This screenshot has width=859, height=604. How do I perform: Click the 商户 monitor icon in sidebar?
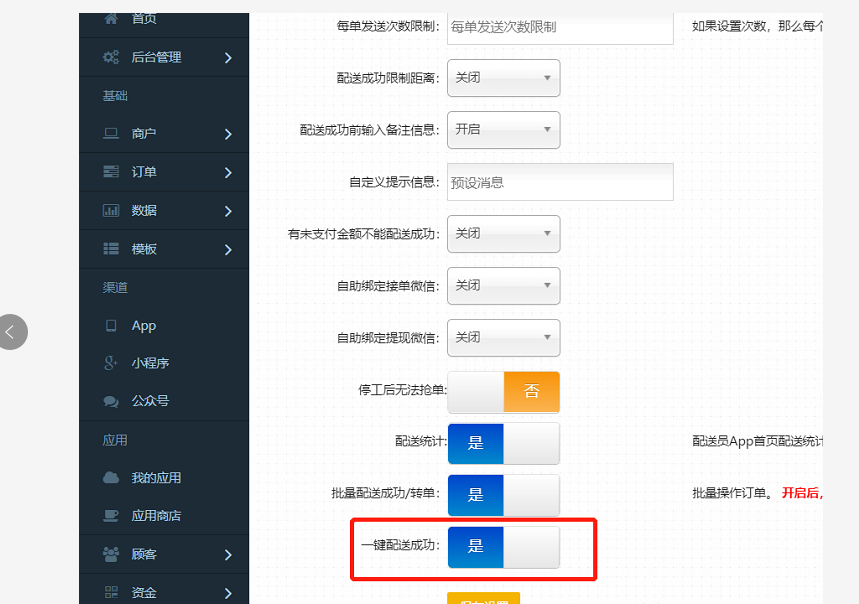tap(111, 134)
